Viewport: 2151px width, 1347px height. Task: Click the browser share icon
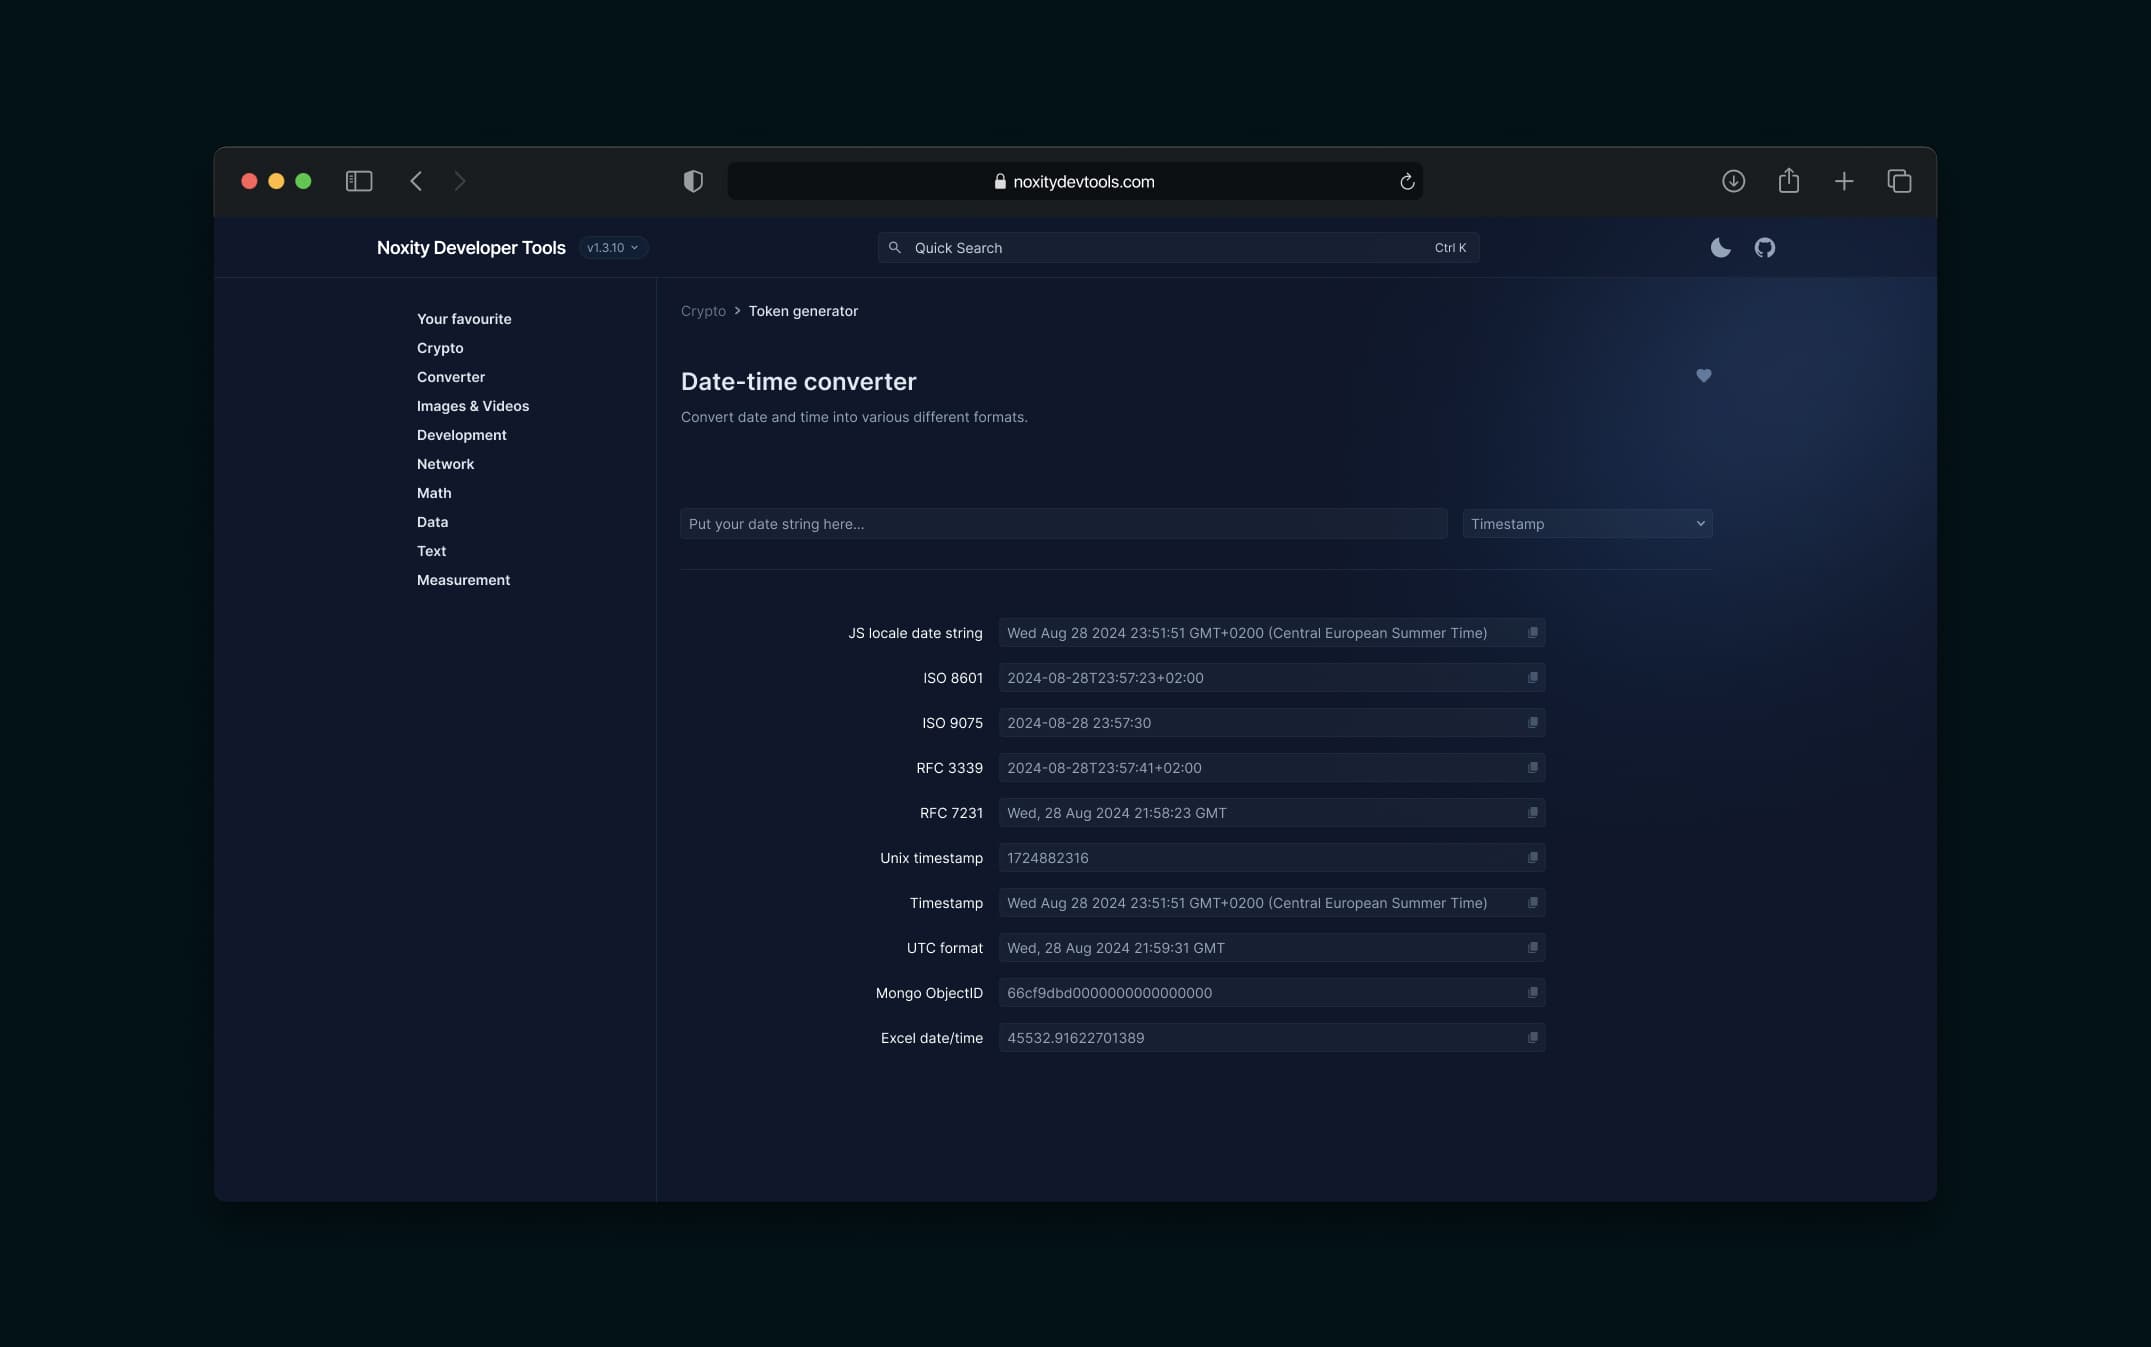click(x=1789, y=181)
